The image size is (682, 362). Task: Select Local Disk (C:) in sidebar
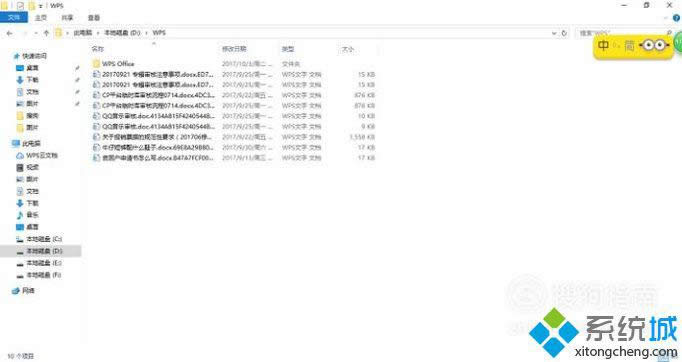click(x=39, y=239)
